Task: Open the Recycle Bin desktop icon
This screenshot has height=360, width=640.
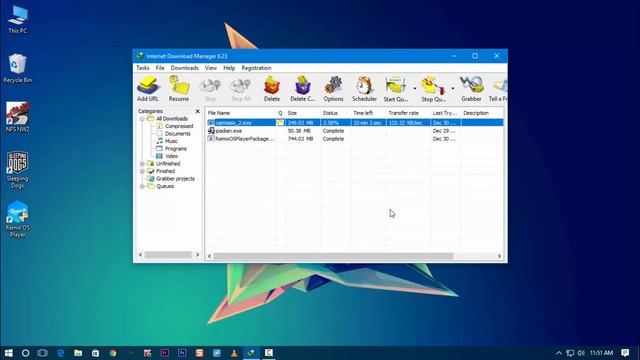Action: (x=18, y=68)
